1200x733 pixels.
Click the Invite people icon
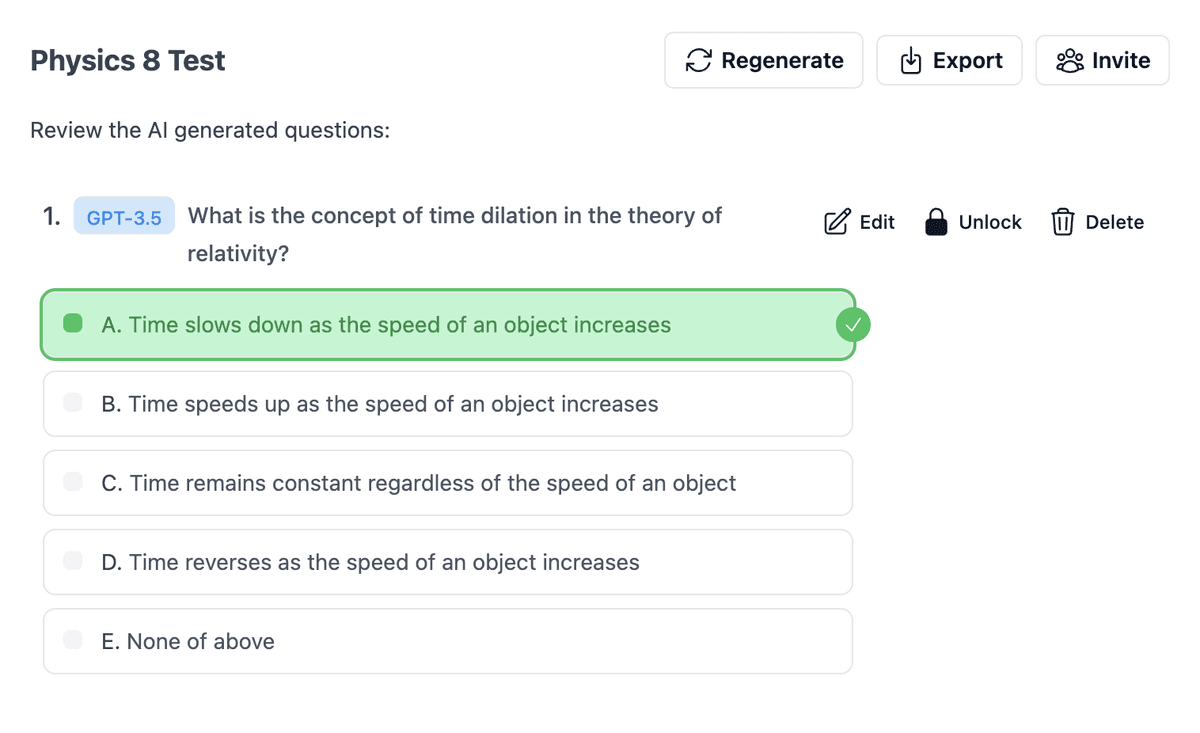(x=1067, y=60)
